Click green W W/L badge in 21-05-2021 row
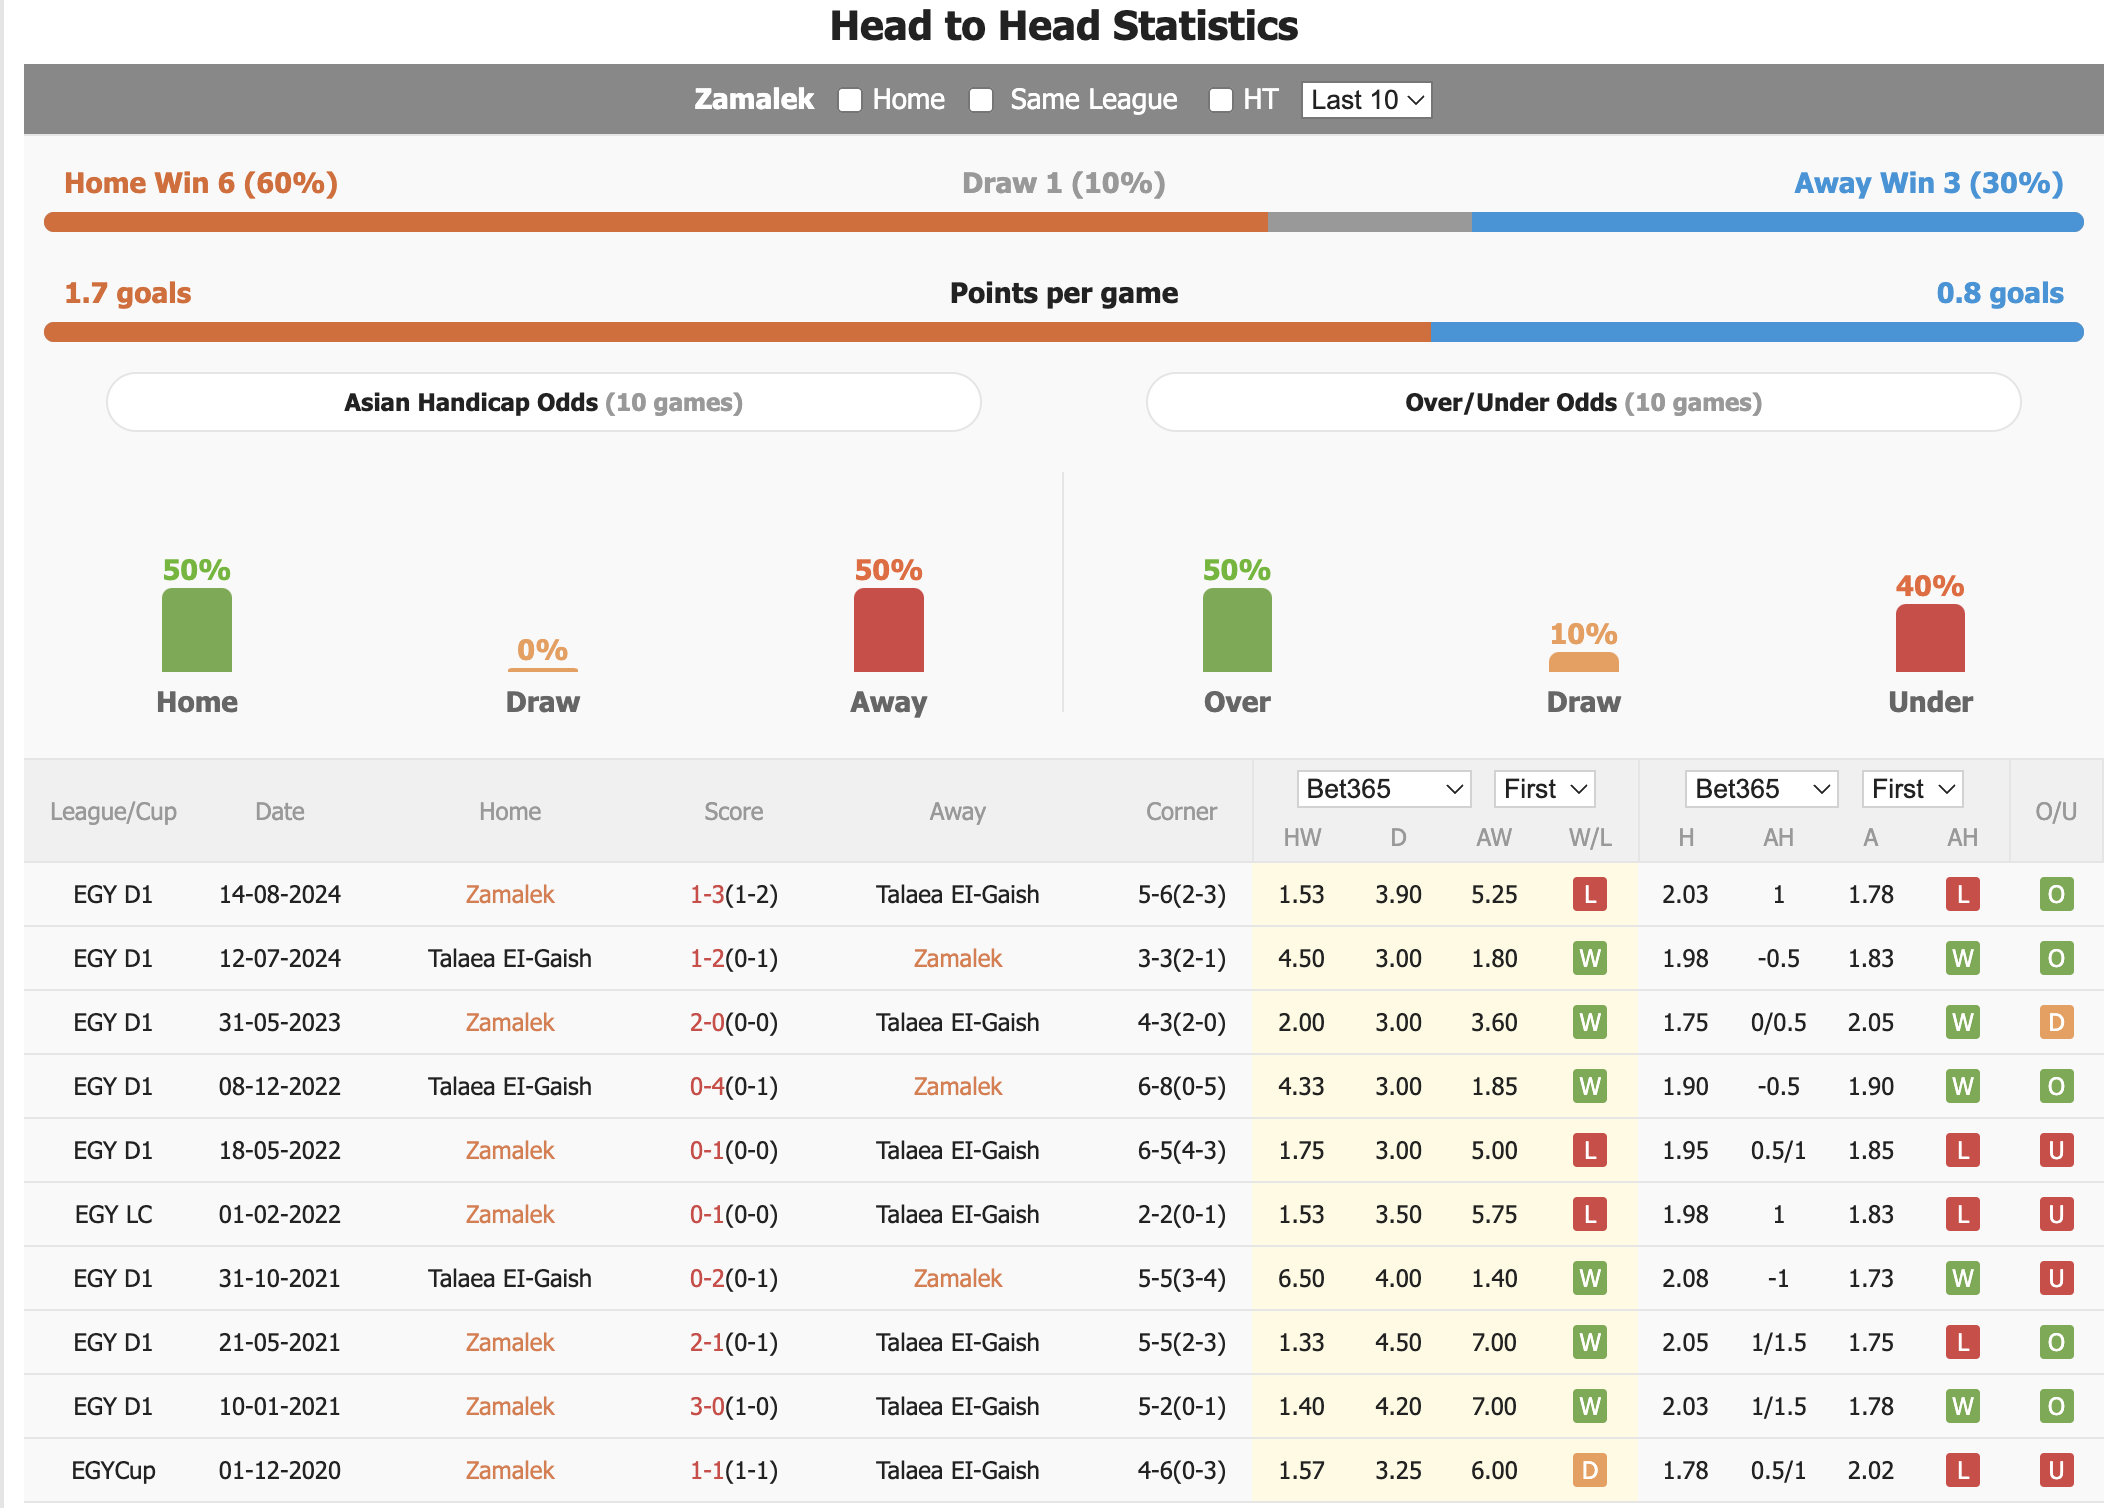 (x=1590, y=1342)
